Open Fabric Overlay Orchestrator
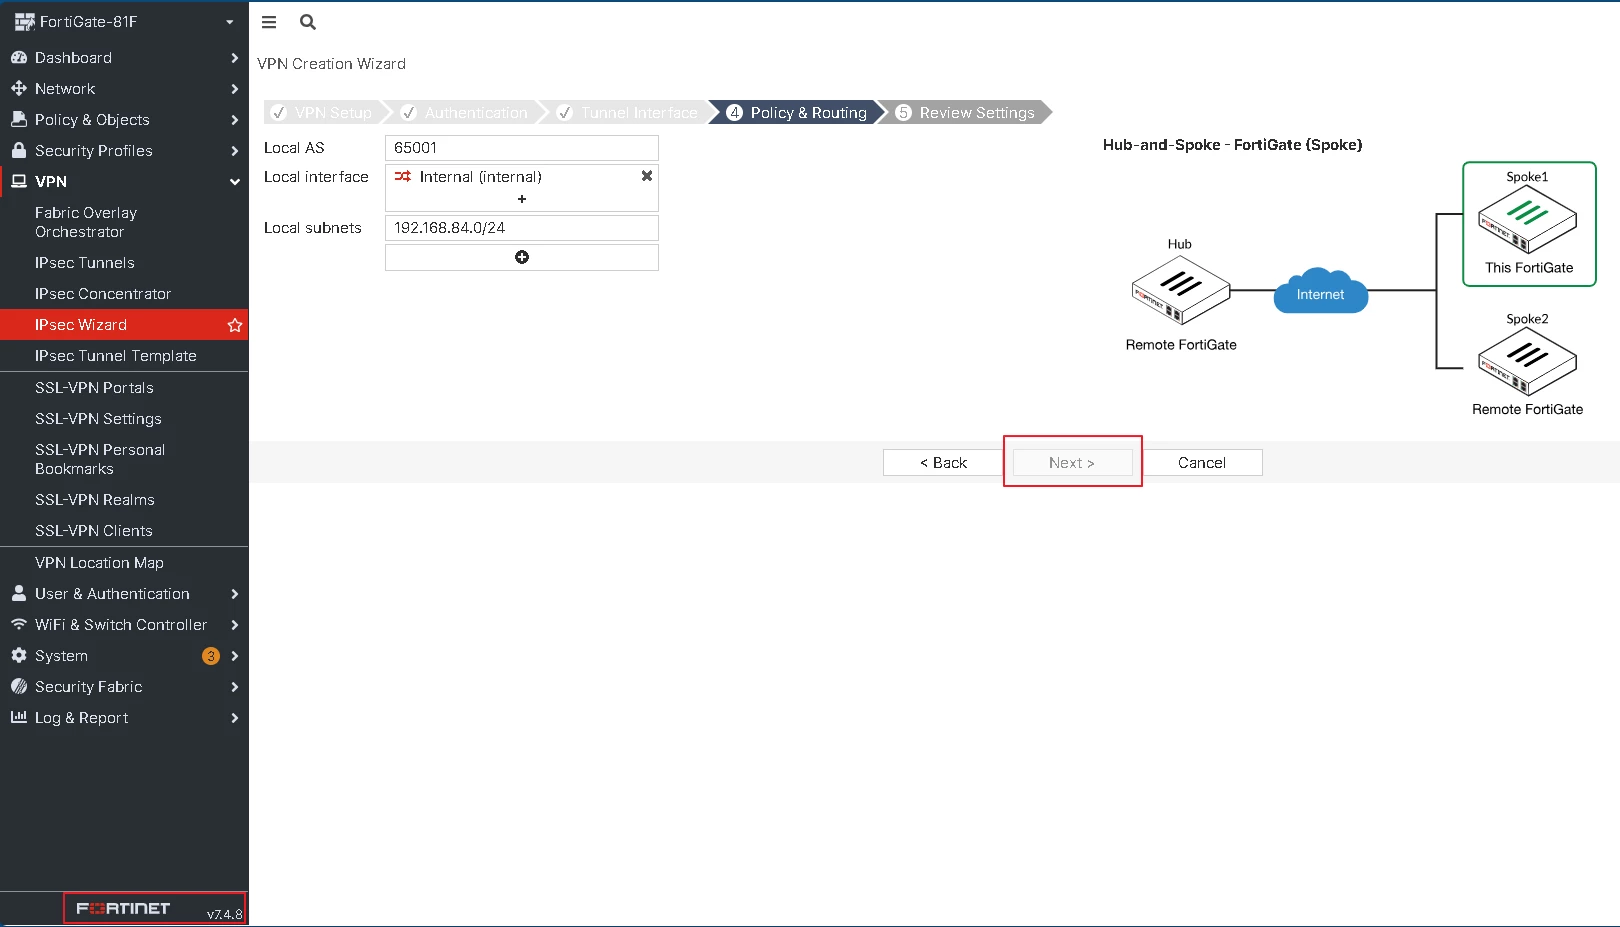This screenshot has height=927, width=1620. click(x=124, y=222)
